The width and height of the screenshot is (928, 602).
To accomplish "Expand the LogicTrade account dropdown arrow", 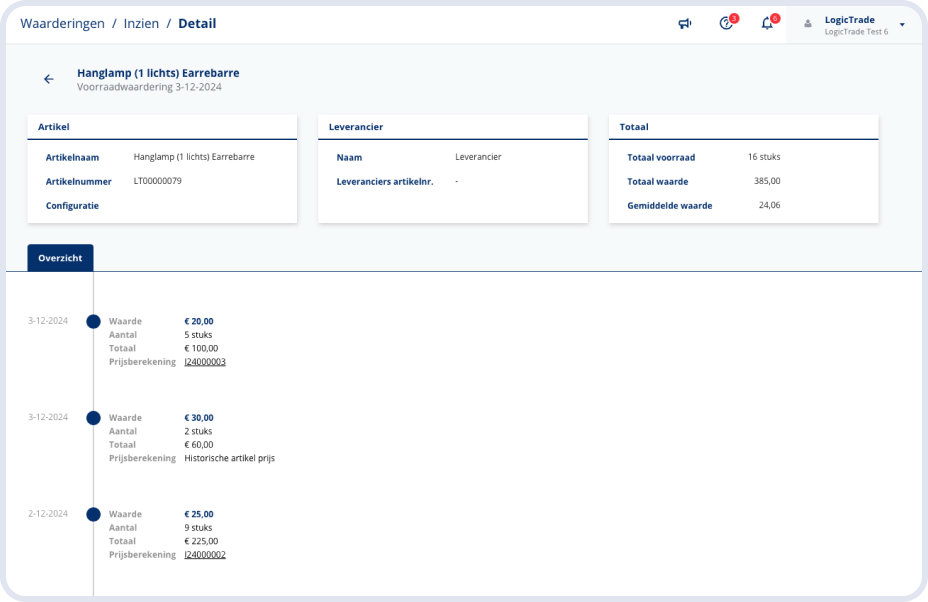I will [x=902, y=24].
